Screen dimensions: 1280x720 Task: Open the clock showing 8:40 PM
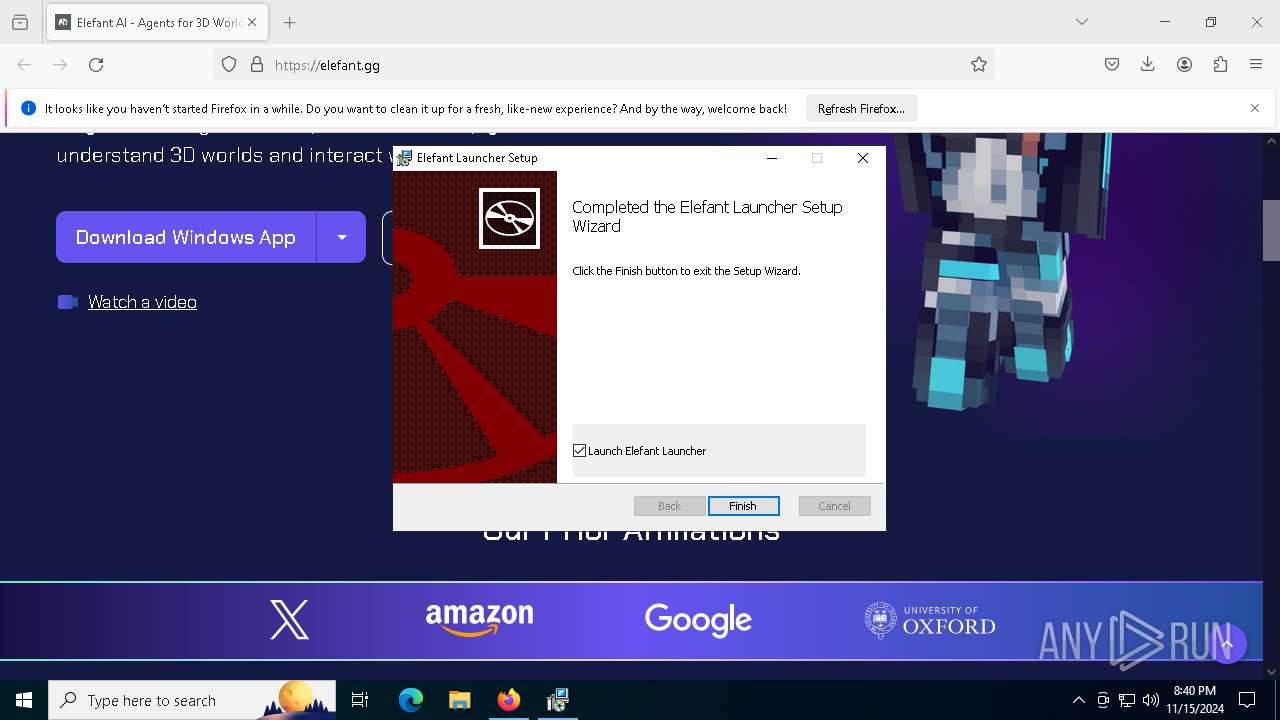(1195, 700)
